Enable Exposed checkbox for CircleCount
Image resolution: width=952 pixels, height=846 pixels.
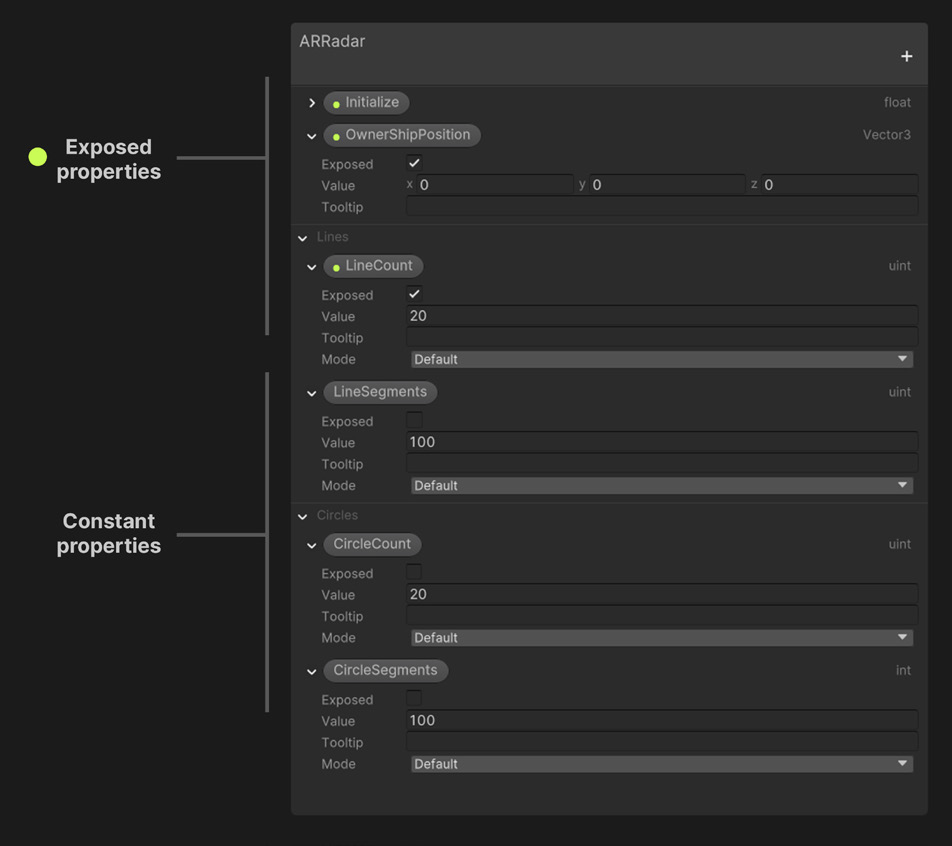414,573
